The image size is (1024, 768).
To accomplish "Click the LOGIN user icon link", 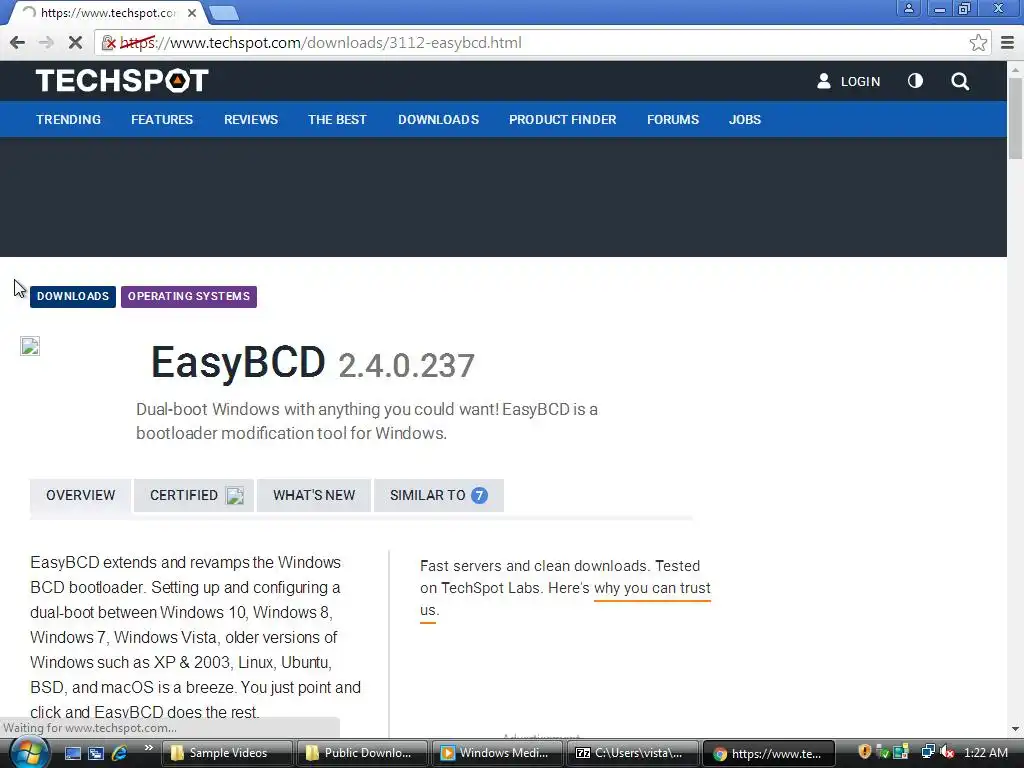I will click(848, 82).
